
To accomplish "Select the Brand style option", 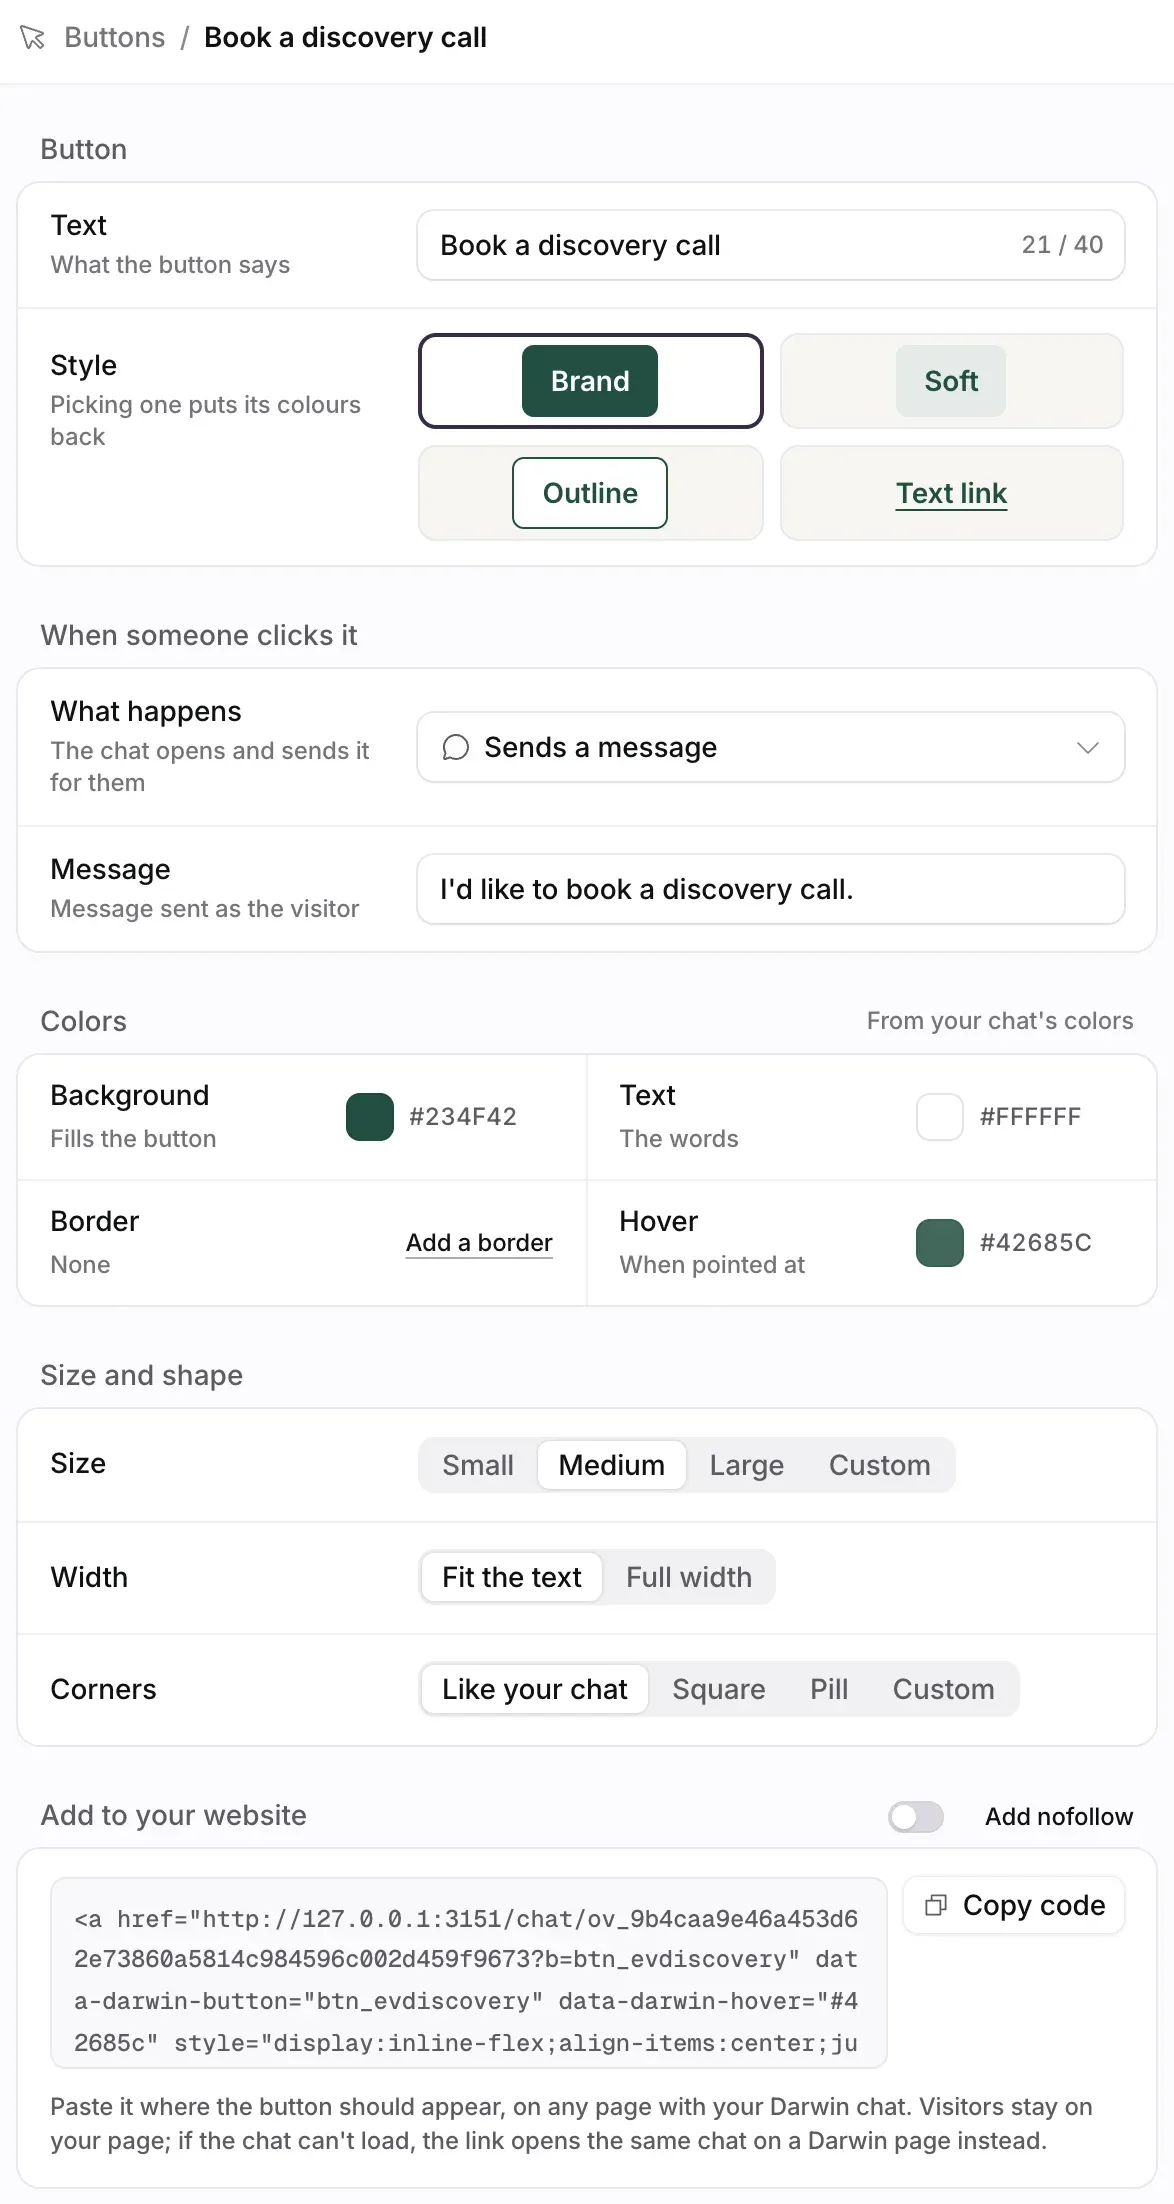I will 590,381.
